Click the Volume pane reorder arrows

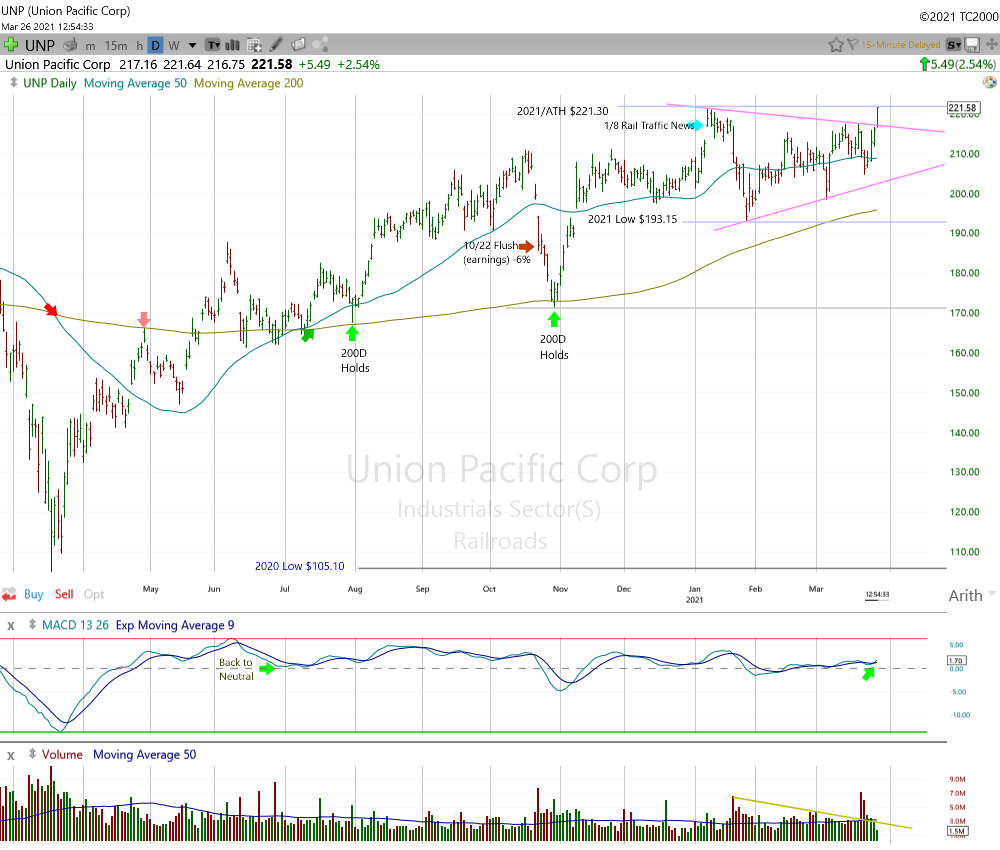[32, 754]
